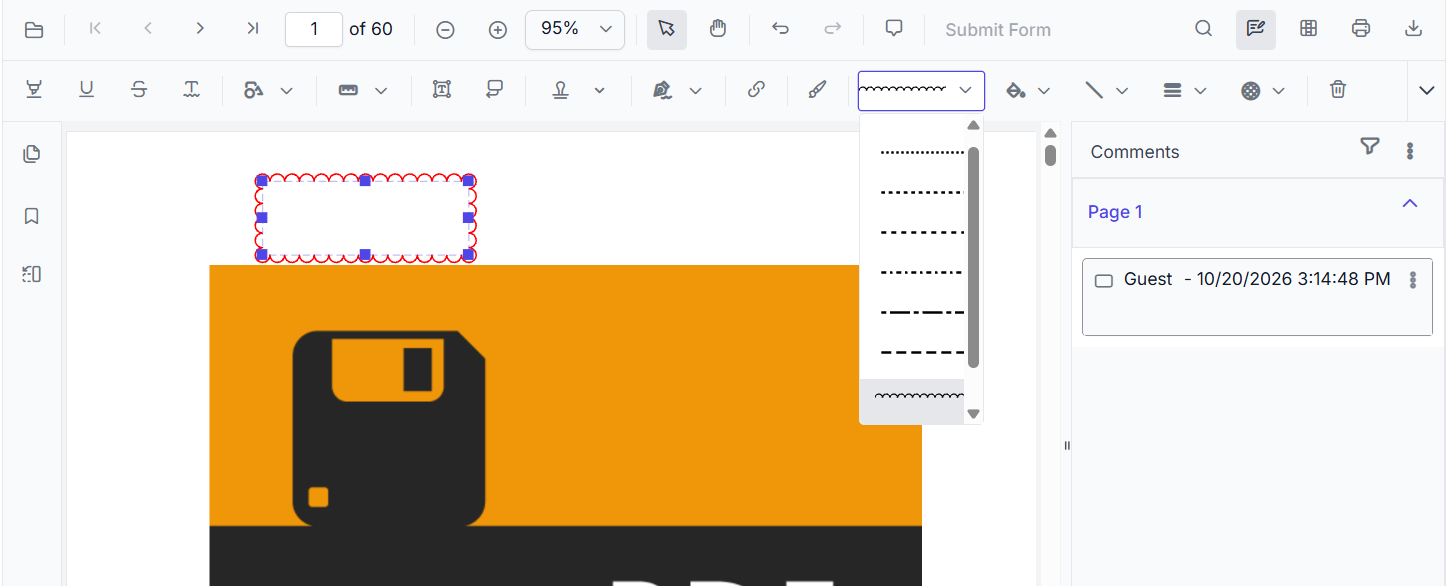Delete the selected annotation
This screenshot has width=1446, height=586.
1338,90
